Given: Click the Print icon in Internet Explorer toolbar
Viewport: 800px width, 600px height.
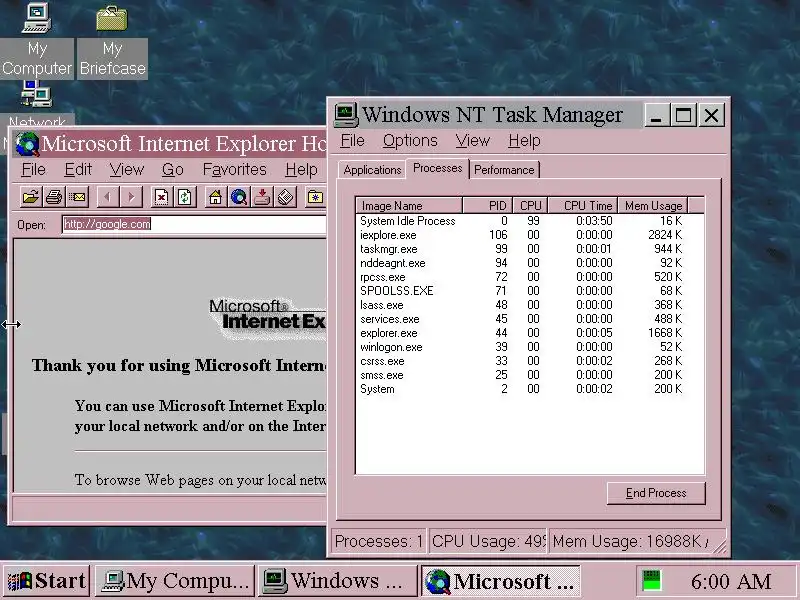Looking at the screenshot, I should point(54,196).
